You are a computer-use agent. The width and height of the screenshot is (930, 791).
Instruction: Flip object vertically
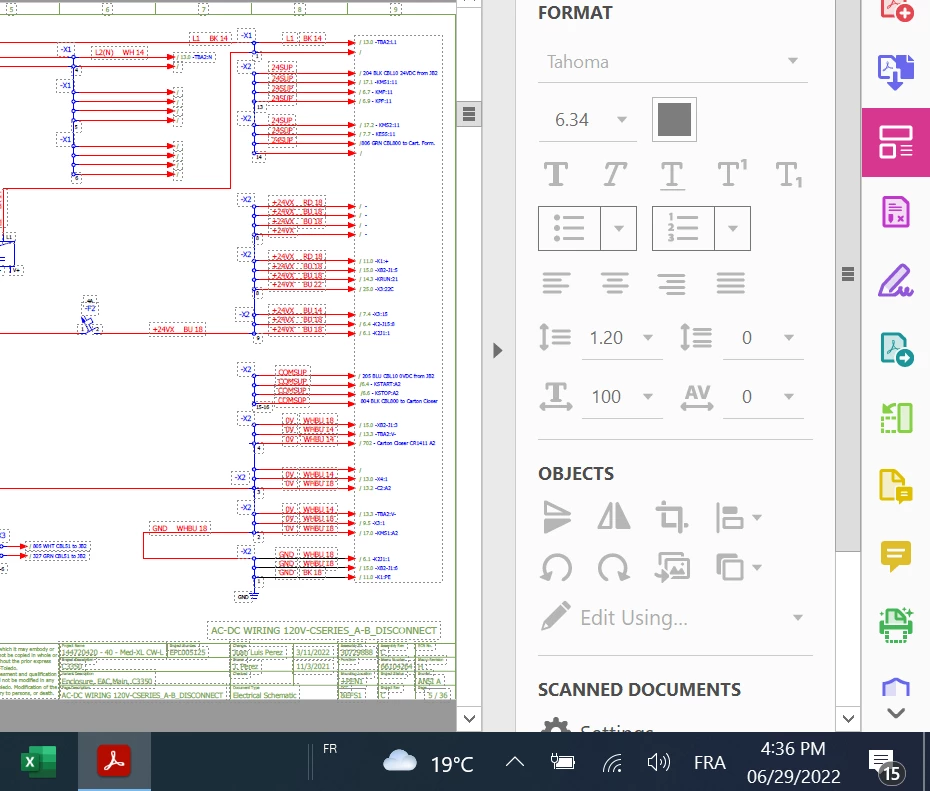click(556, 517)
